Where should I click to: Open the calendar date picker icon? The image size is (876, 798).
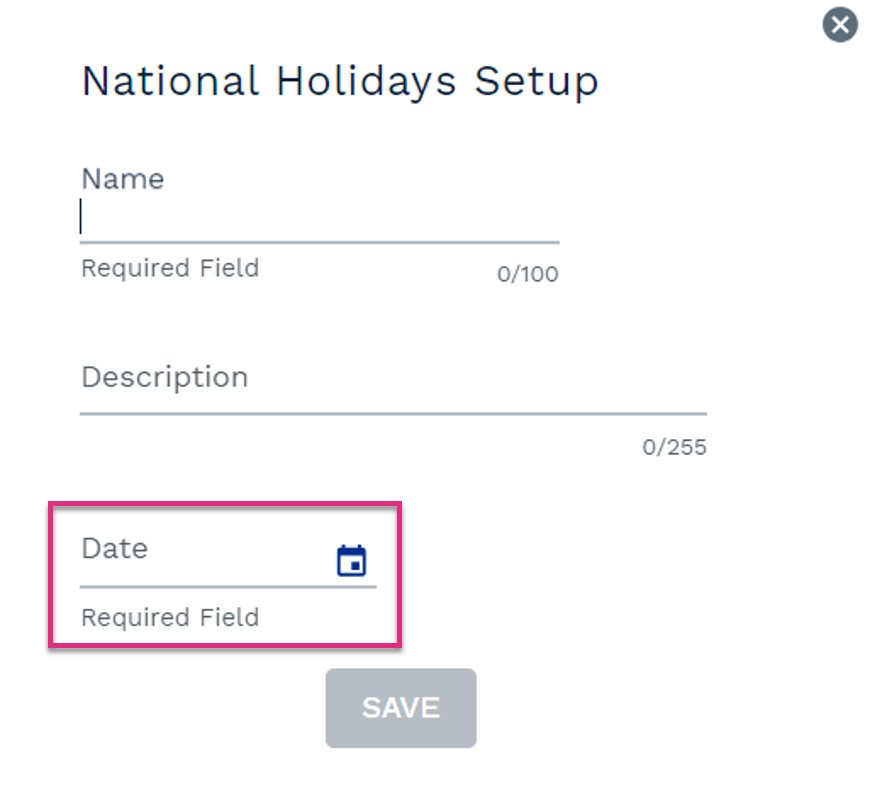click(x=351, y=560)
